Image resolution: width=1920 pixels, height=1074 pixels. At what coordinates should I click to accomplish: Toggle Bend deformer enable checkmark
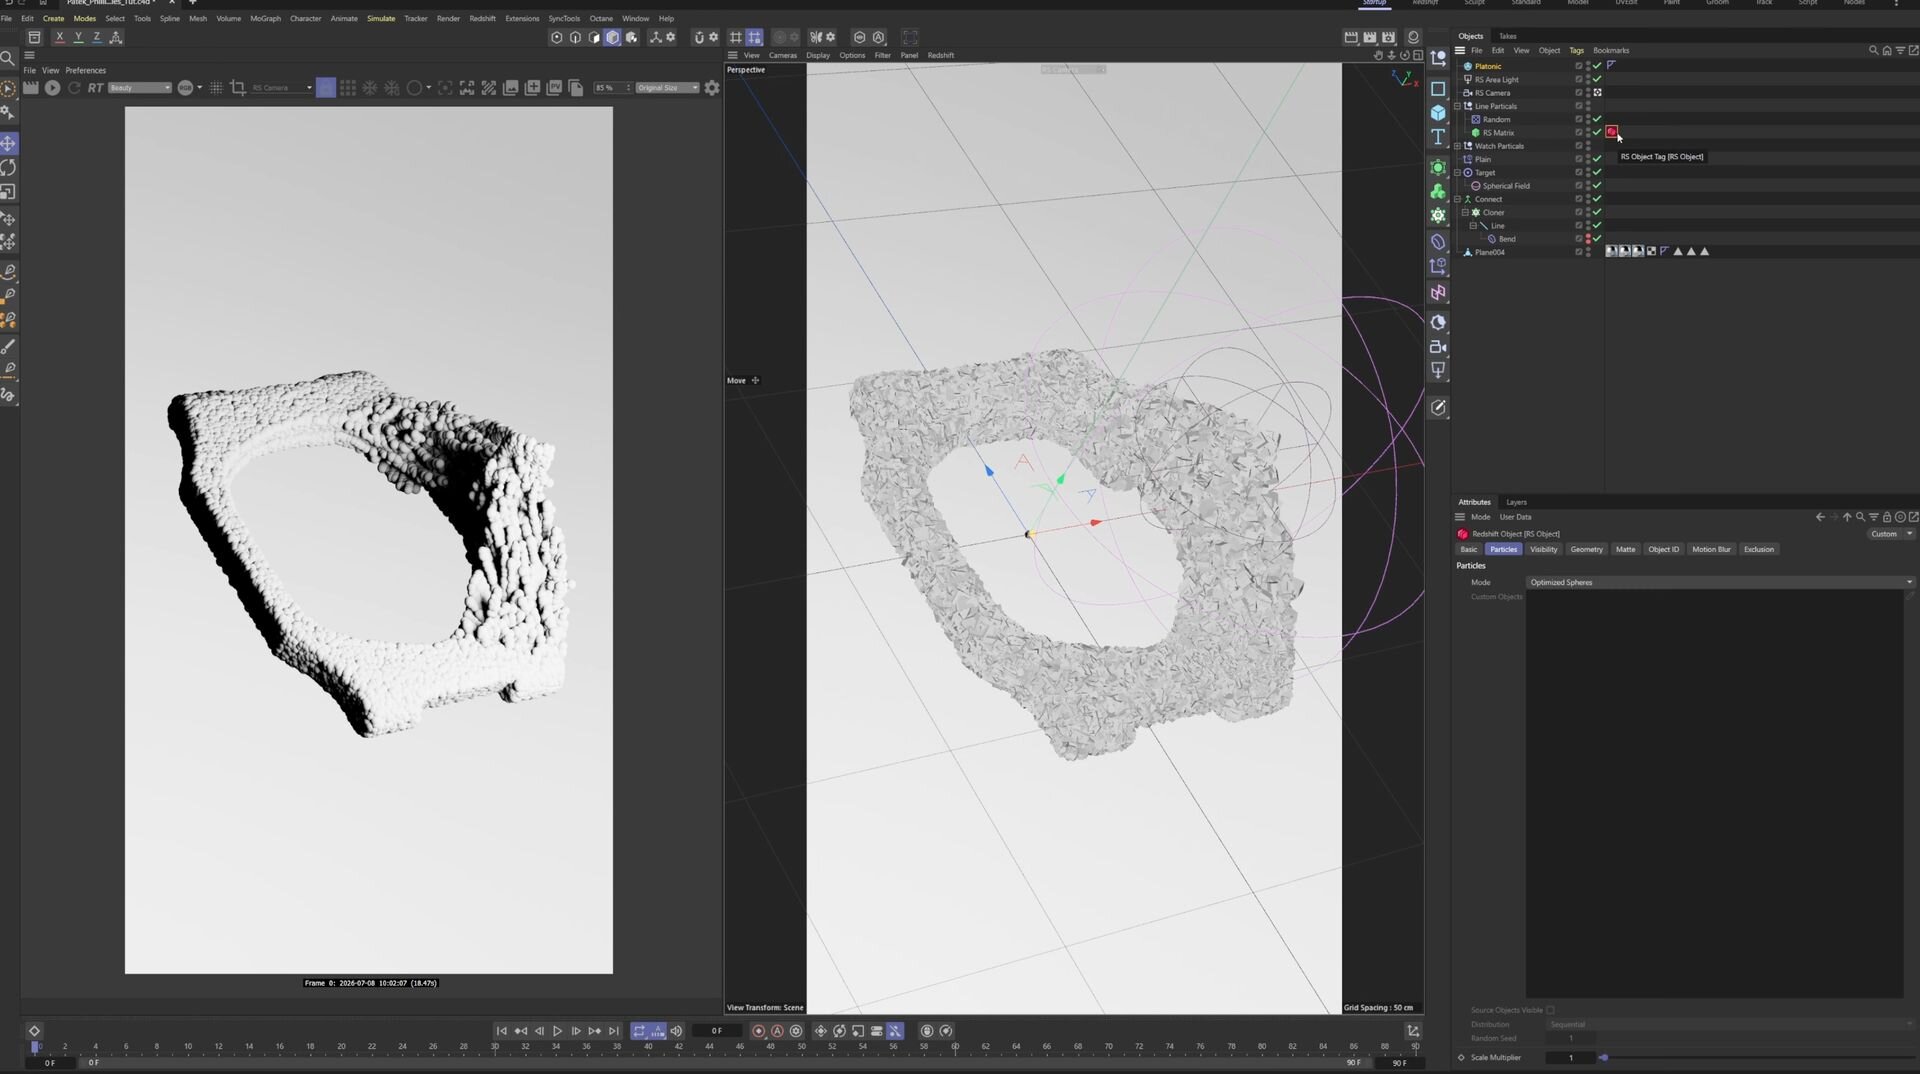1597,239
